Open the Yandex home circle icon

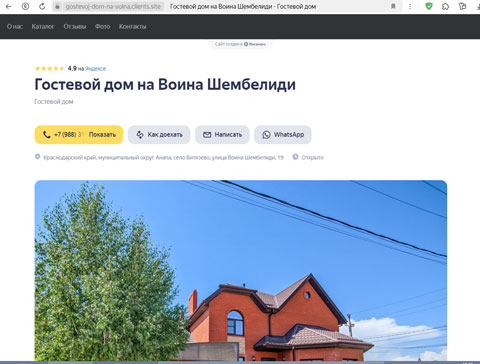point(25,6)
